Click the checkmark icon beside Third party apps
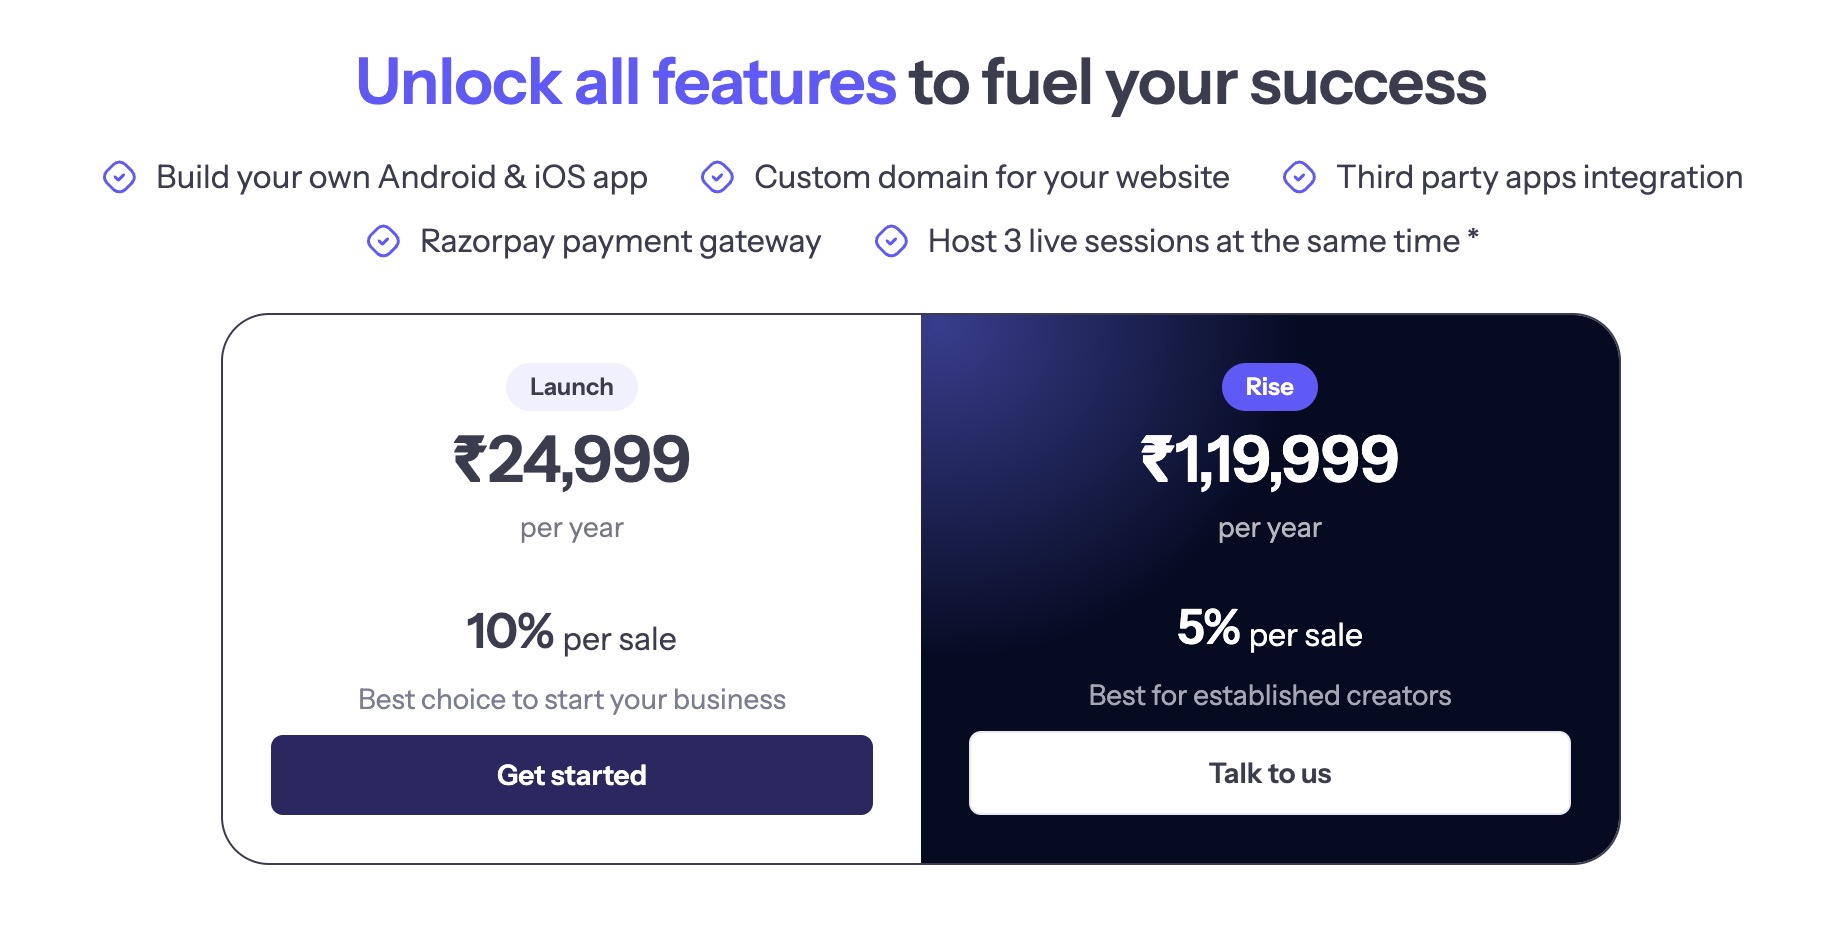 coord(1299,177)
